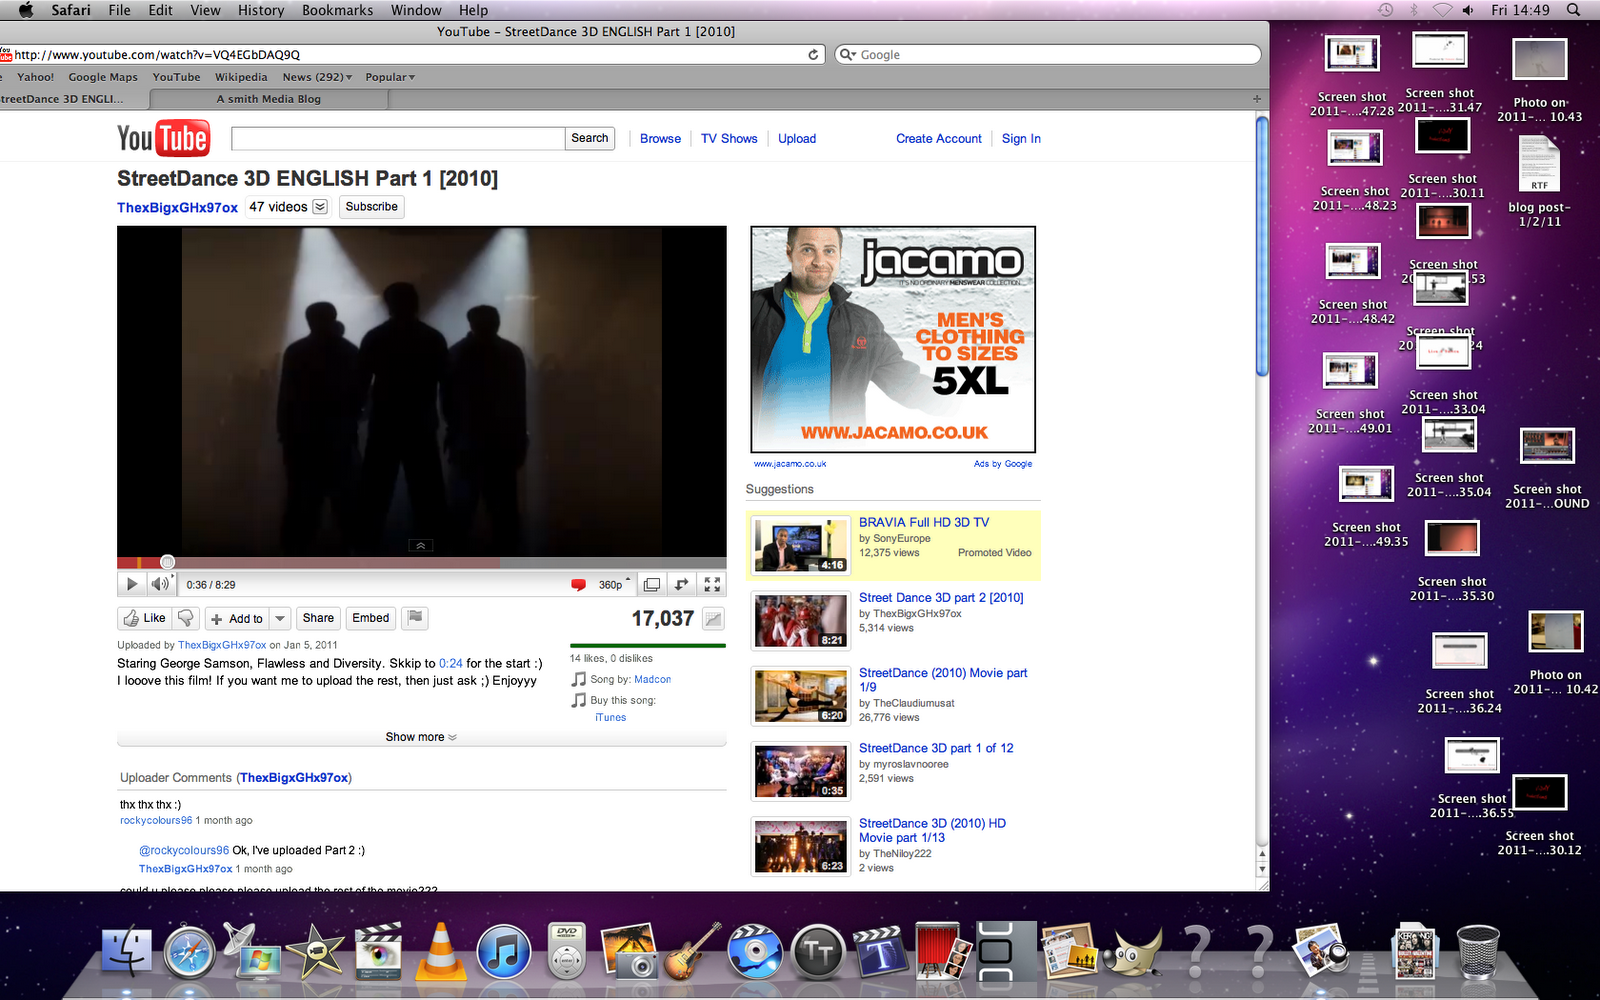Expand the player chevron panel
This screenshot has height=1000, width=1600.
point(421,546)
